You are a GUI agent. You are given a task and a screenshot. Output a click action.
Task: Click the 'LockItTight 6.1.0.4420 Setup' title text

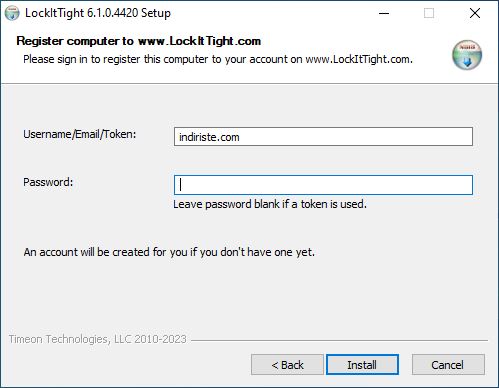click(x=98, y=13)
